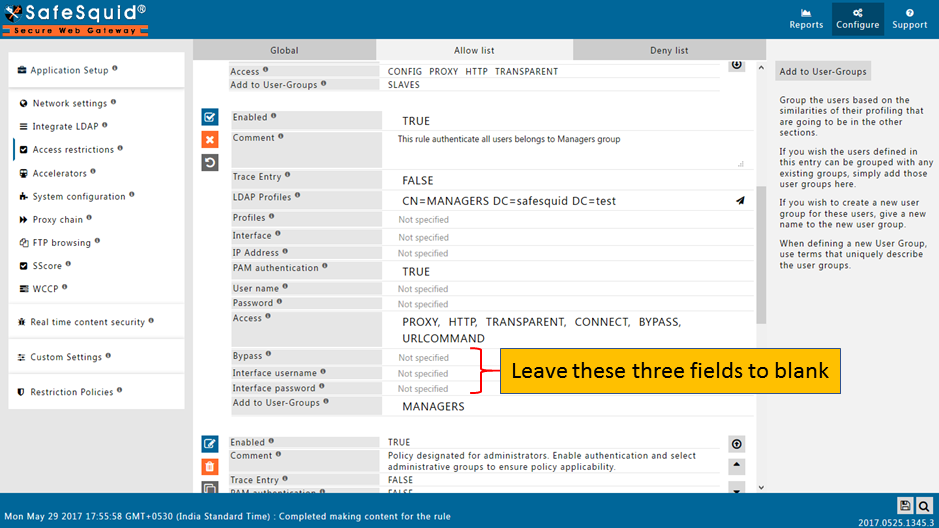Select Access restrictions in sidebar

click(73, 150)
